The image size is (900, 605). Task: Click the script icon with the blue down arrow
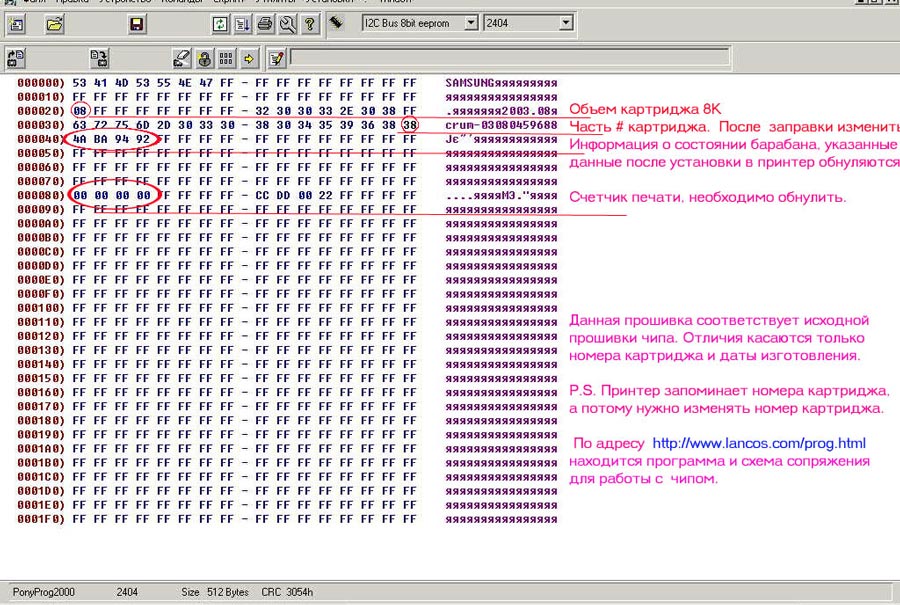(x=242, y=24)
